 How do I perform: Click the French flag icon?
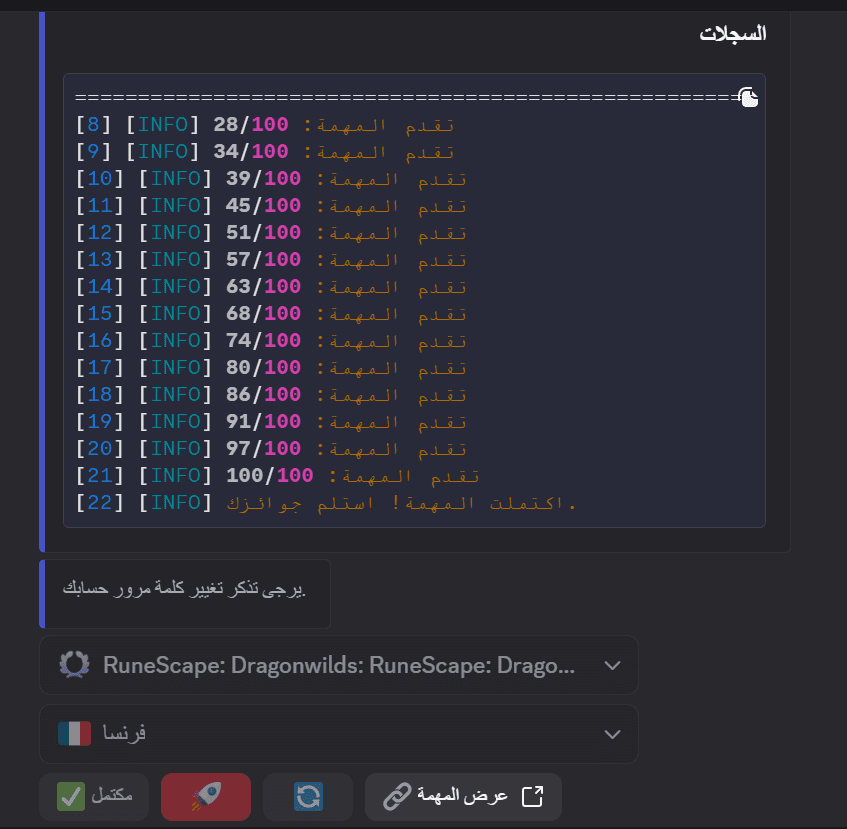point(75,734)
